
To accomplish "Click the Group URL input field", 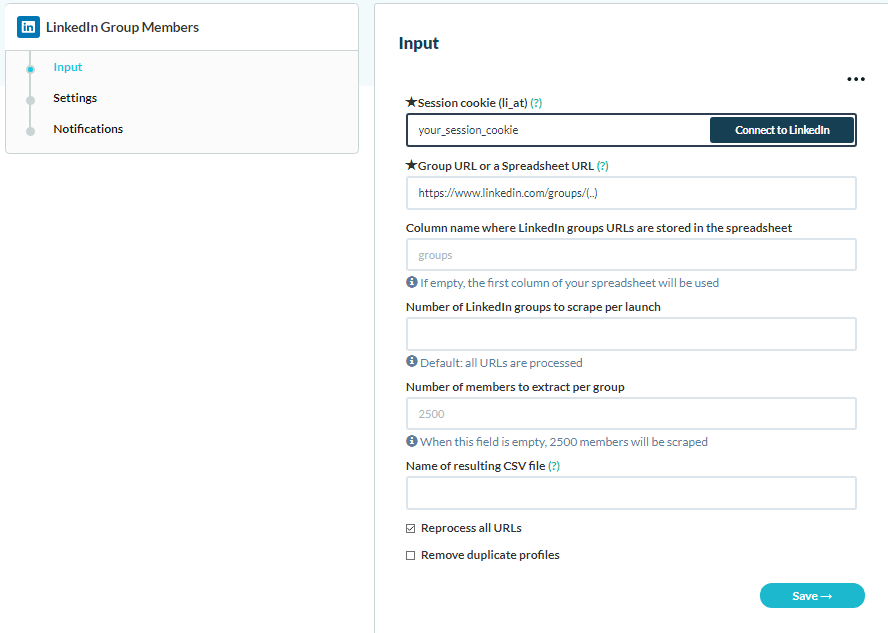I will [631, 193].
